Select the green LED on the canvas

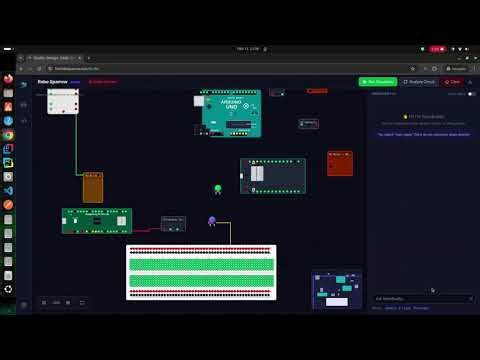218,189
